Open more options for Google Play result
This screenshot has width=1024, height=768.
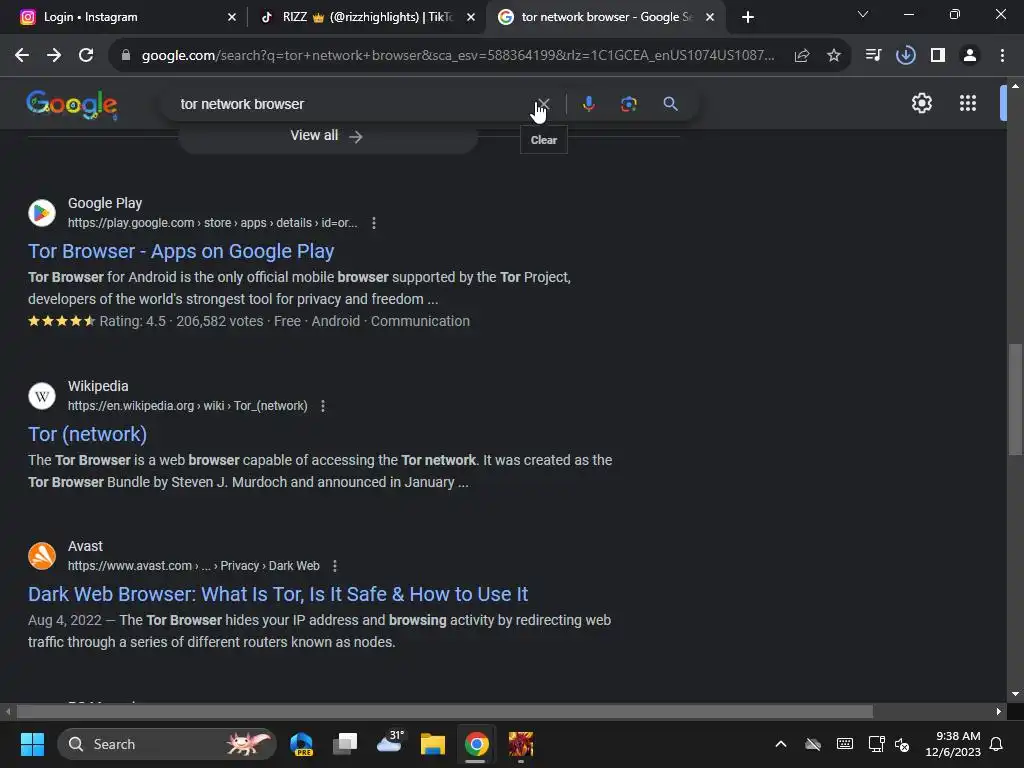(x=374, y=223)
